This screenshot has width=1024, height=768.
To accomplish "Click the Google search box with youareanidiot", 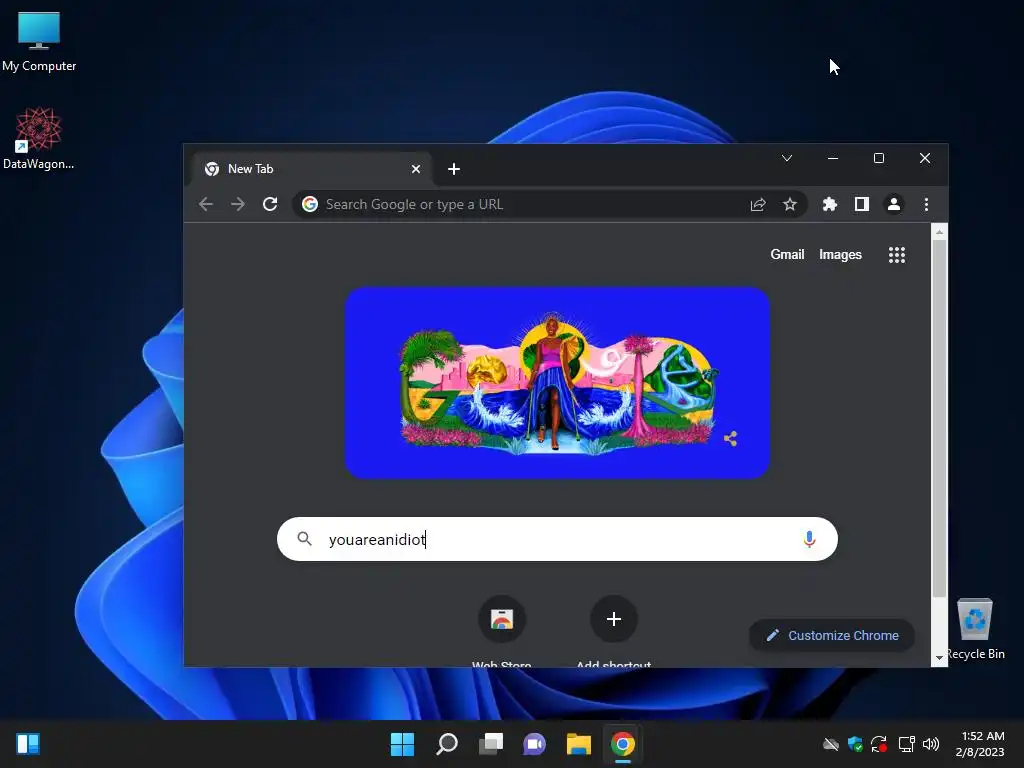I will 557,539.
